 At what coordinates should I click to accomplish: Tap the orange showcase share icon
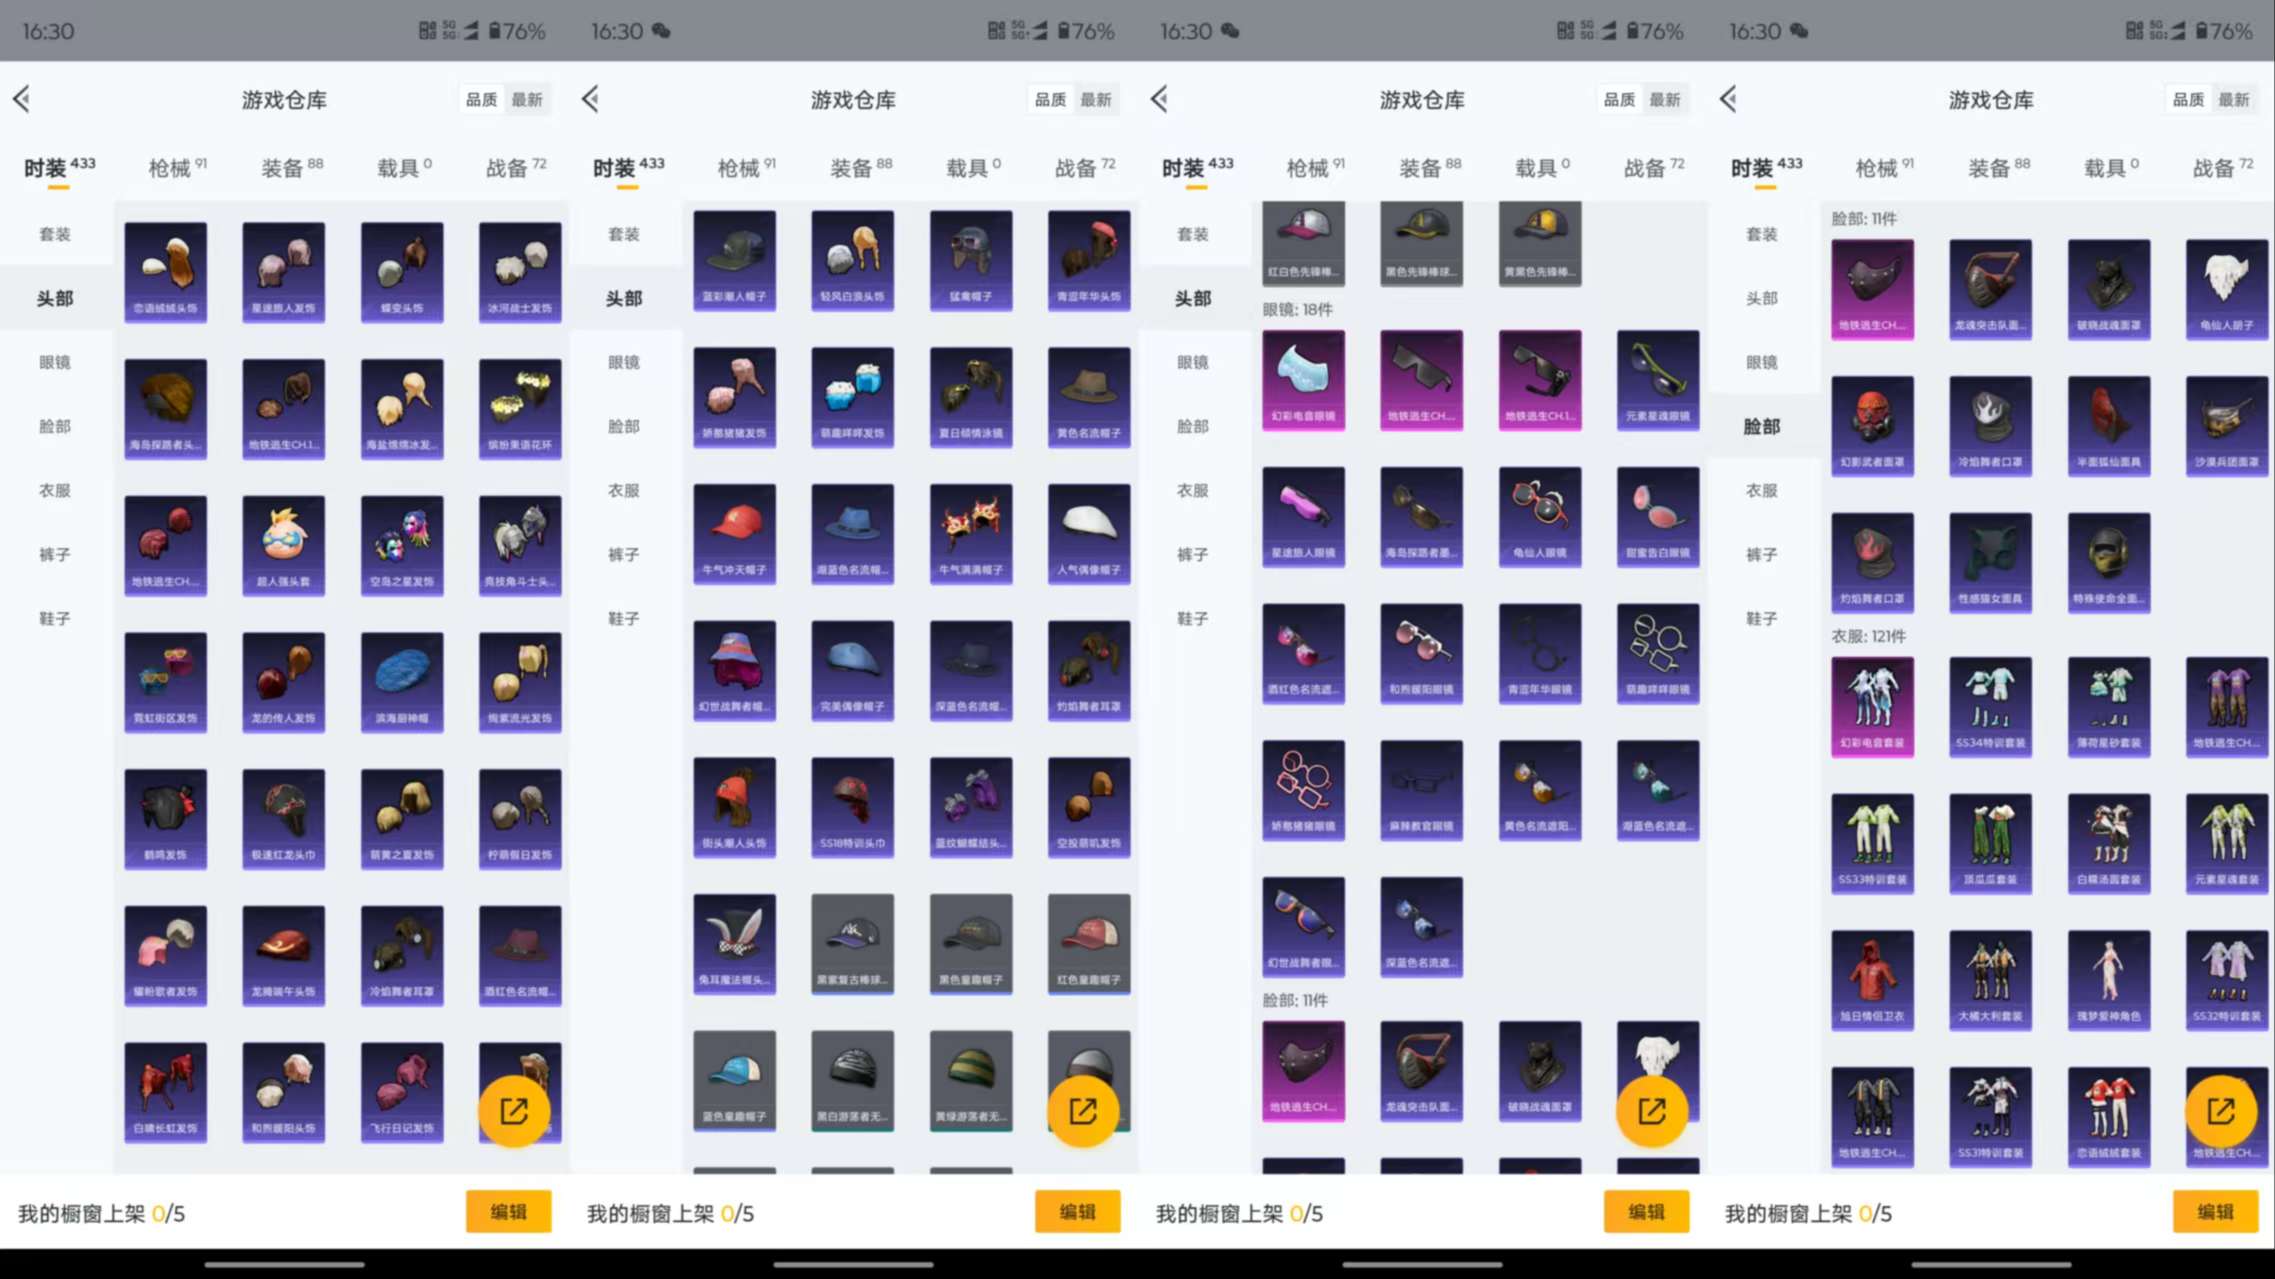point(515,1110)
